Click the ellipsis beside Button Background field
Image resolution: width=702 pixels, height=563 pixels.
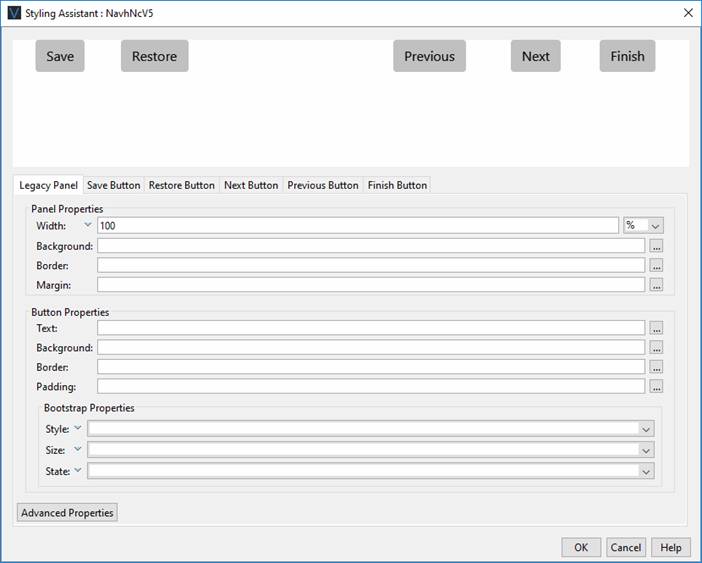pos(656,348)
